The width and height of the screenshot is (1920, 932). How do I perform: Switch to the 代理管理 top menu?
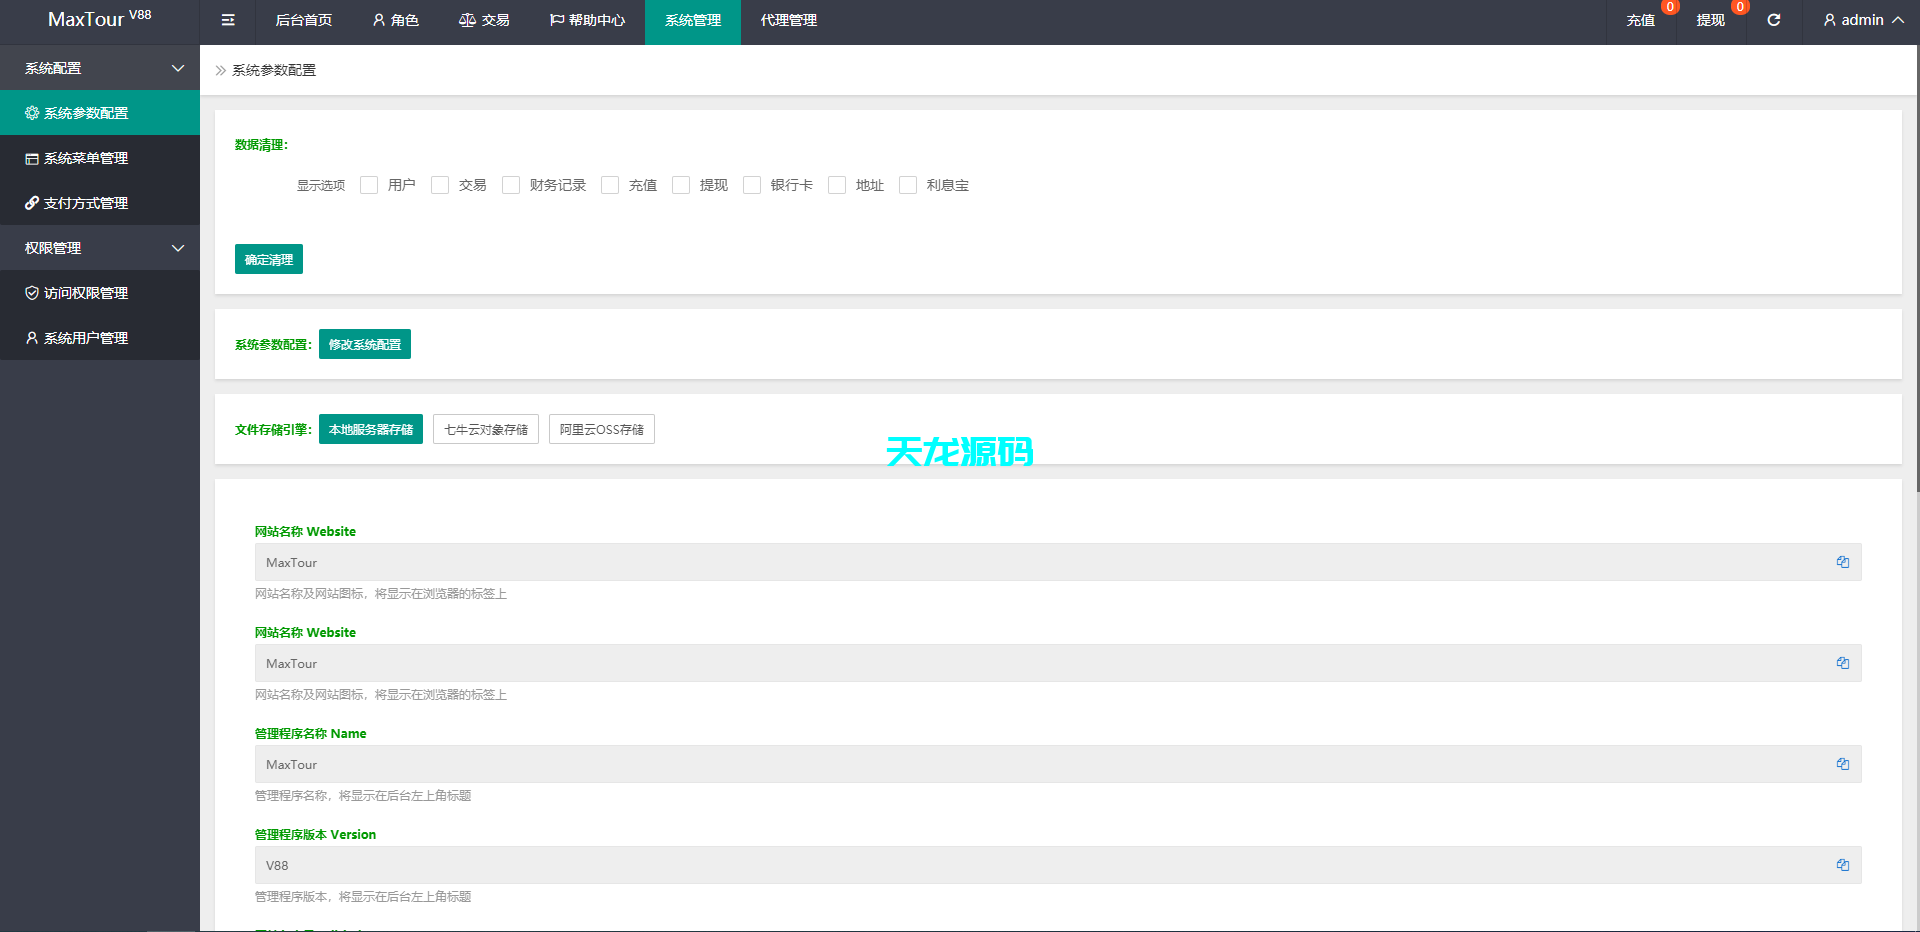(x=788, y=20)
